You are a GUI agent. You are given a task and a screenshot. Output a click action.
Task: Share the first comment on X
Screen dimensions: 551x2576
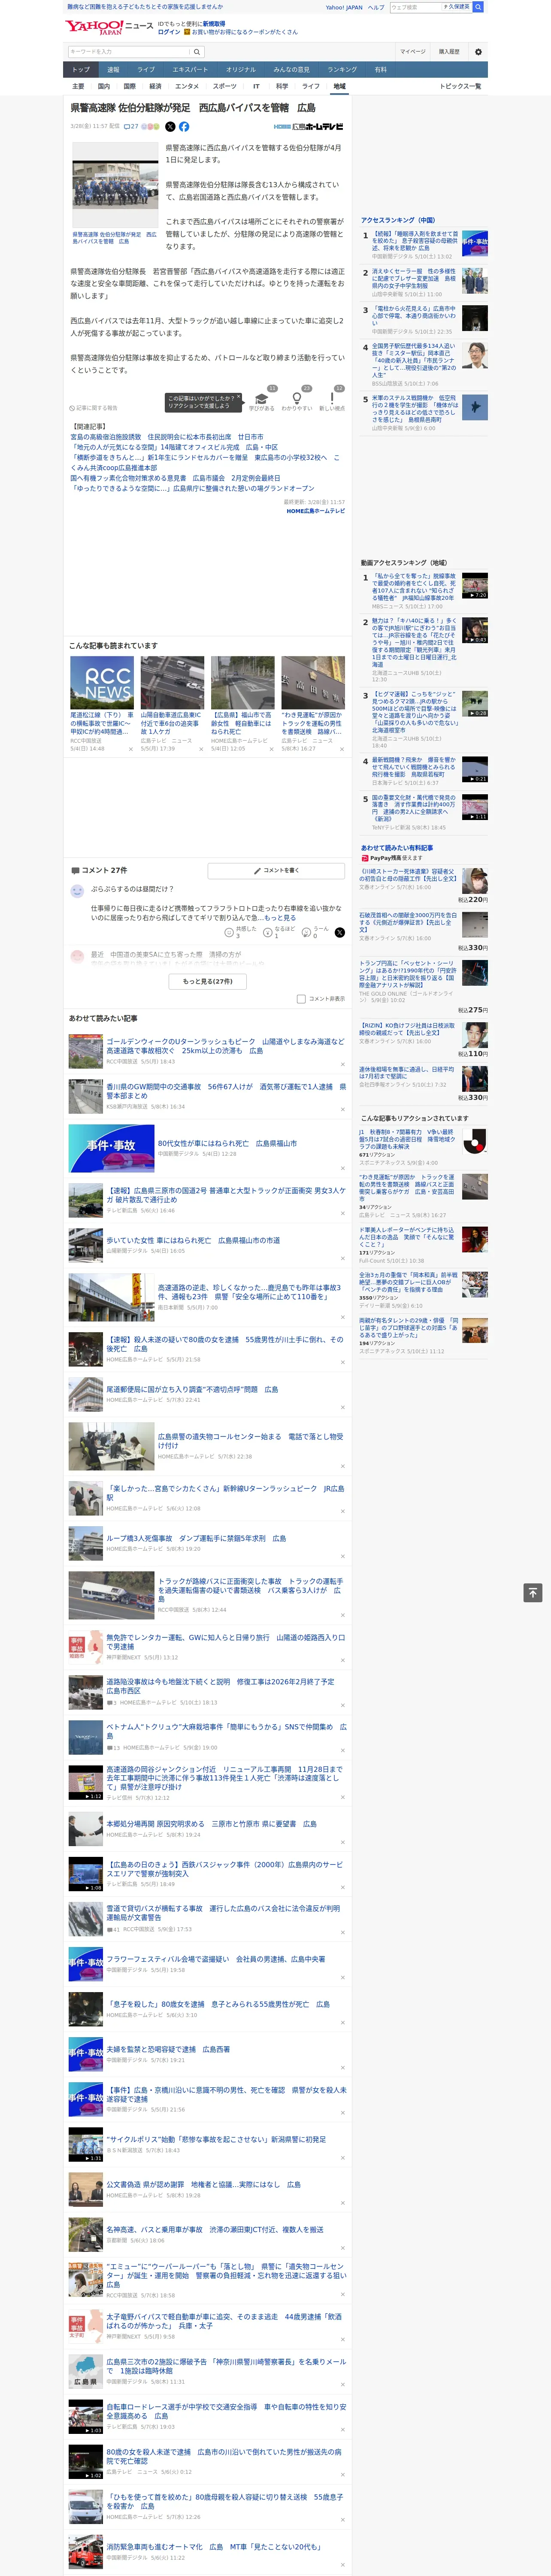point(340,932)
